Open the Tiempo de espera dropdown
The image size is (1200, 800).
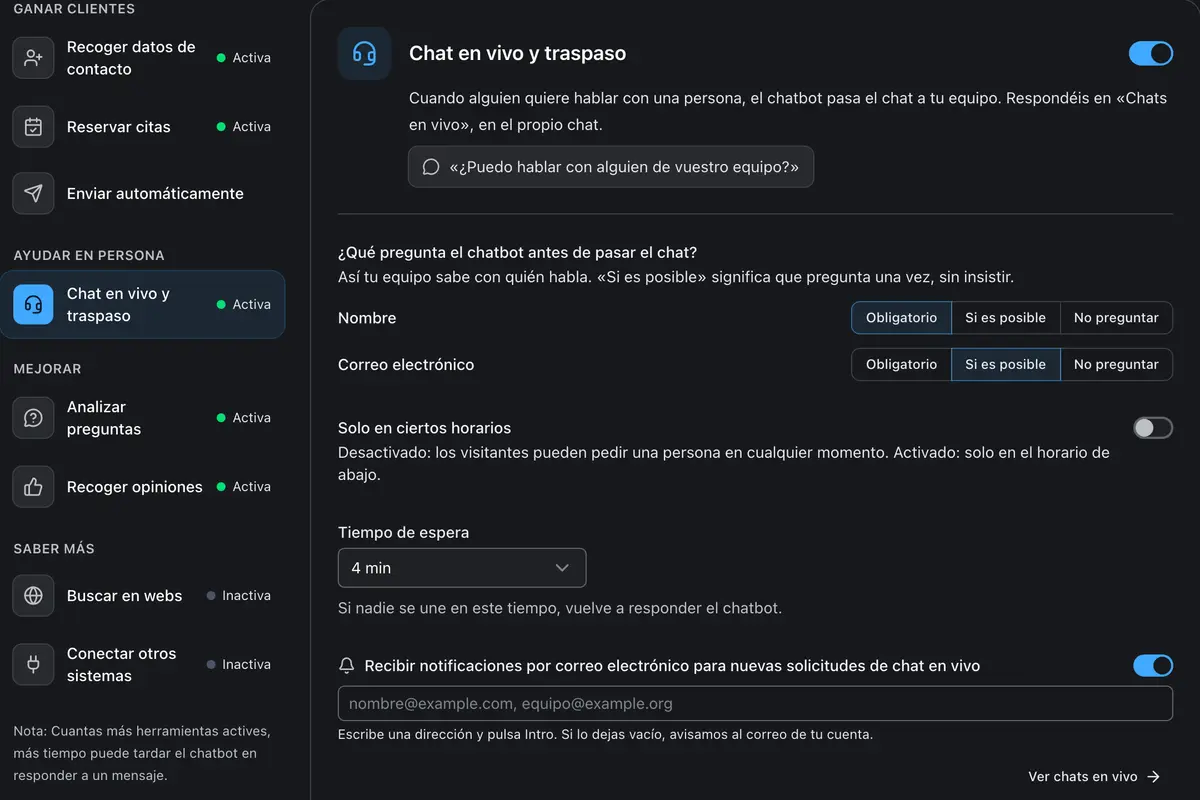click(x=462, y=568)
